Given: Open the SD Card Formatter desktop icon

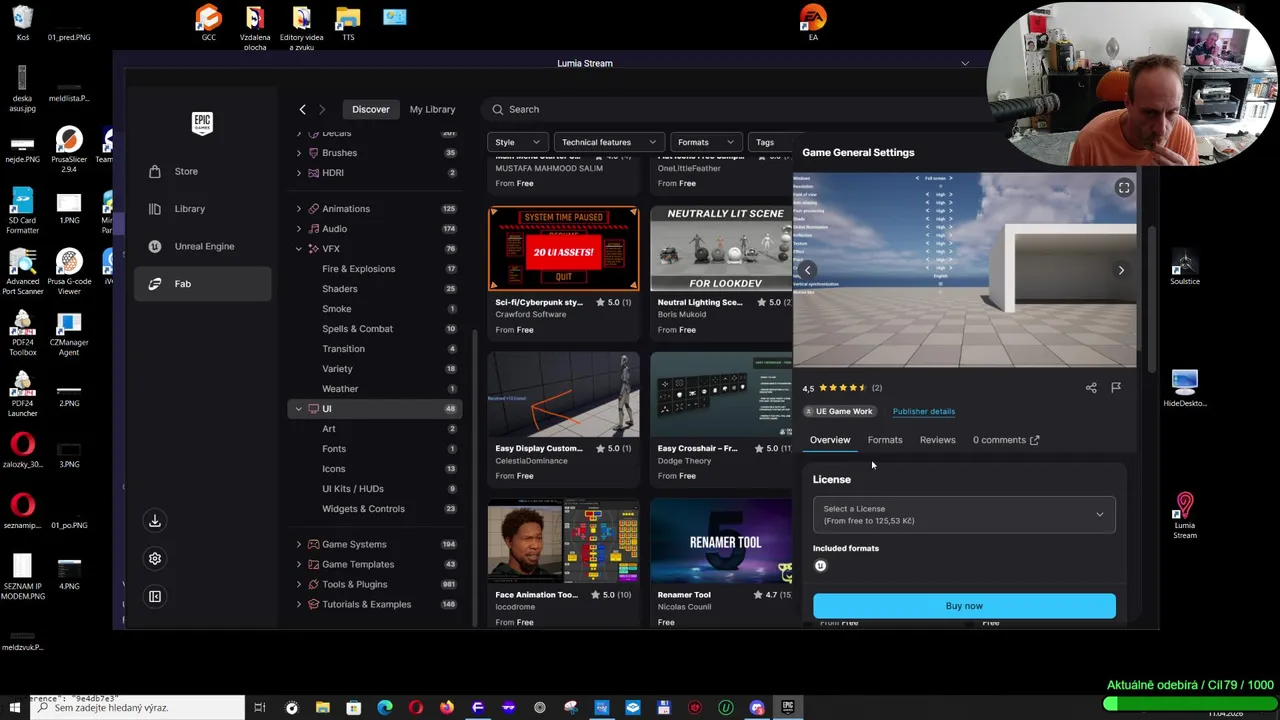Looking at the screenshot, I should [22, 211].
